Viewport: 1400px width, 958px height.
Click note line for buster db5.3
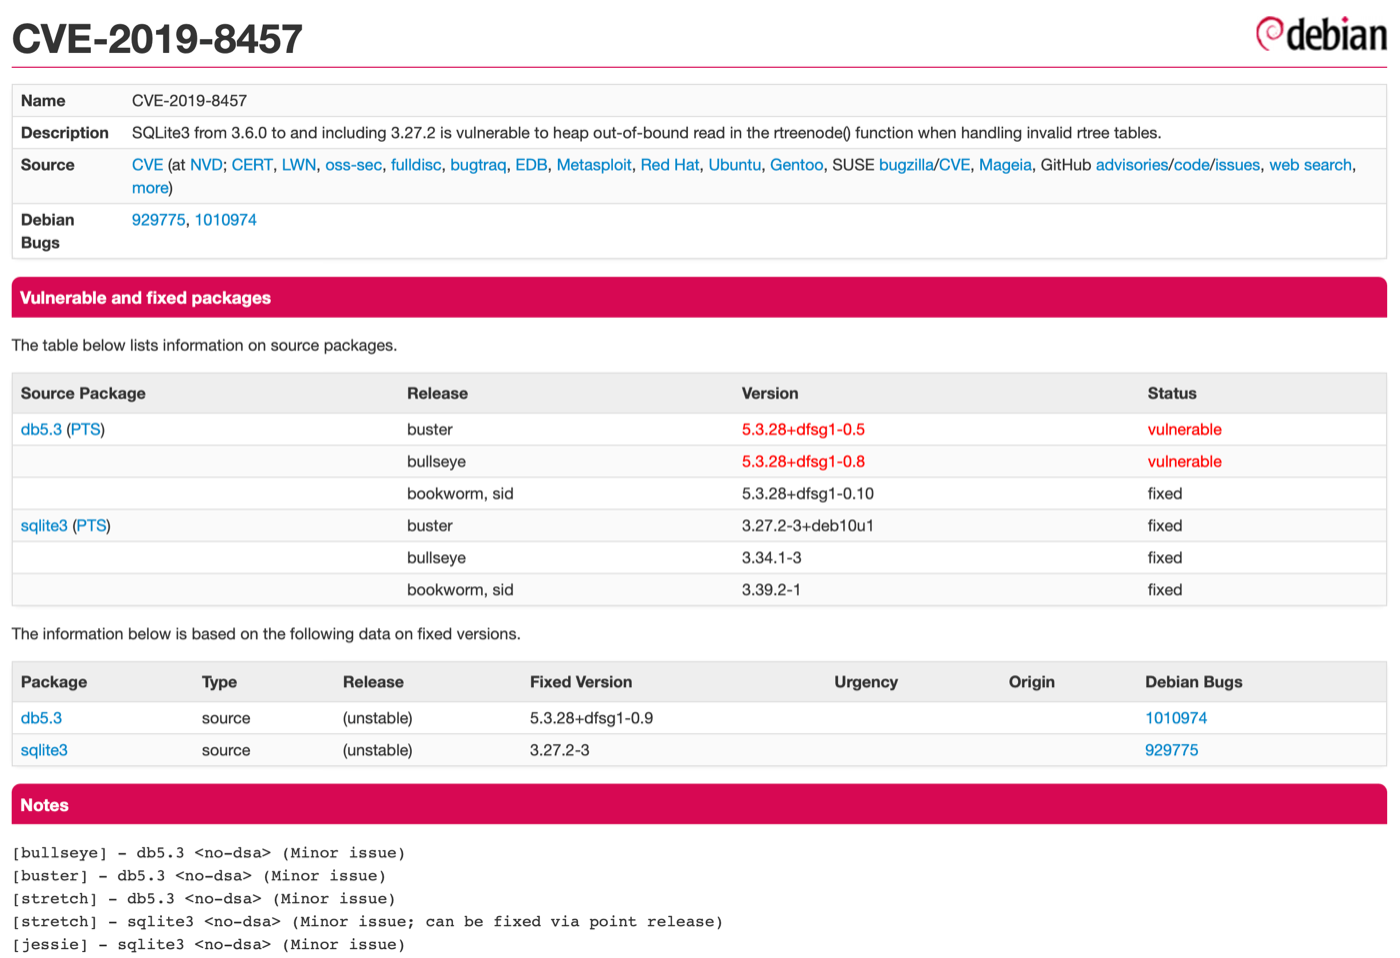199,876
